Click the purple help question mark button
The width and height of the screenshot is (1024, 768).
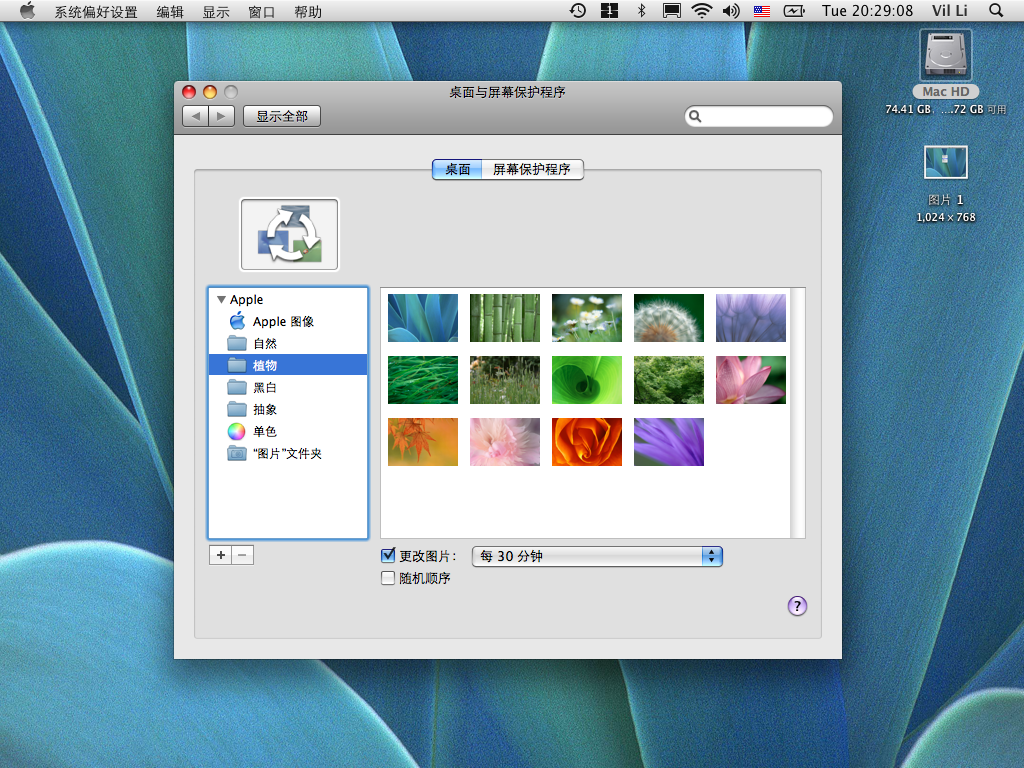click(797, 606)
